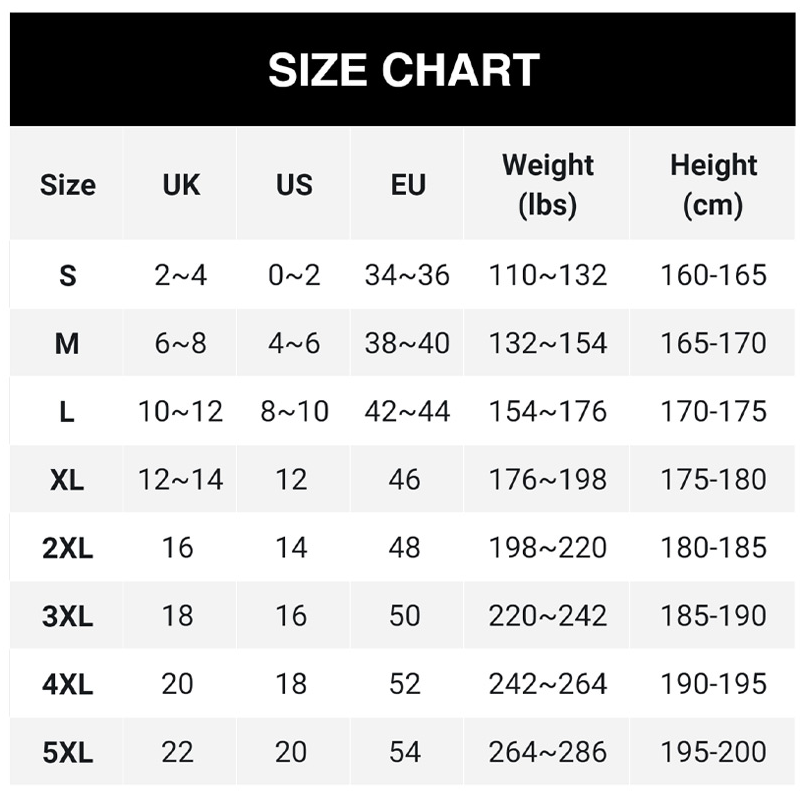
Task: Click the US column header
Action: (294, 185)
